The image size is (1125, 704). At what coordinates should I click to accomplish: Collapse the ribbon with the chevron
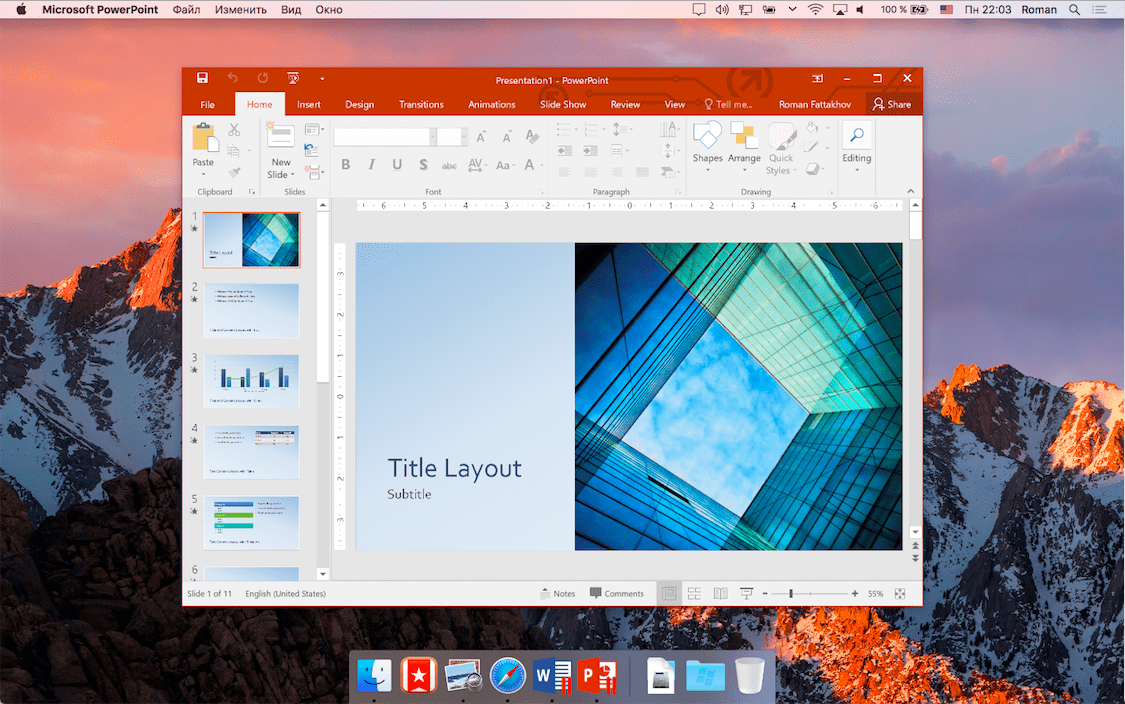coord(910,191)
